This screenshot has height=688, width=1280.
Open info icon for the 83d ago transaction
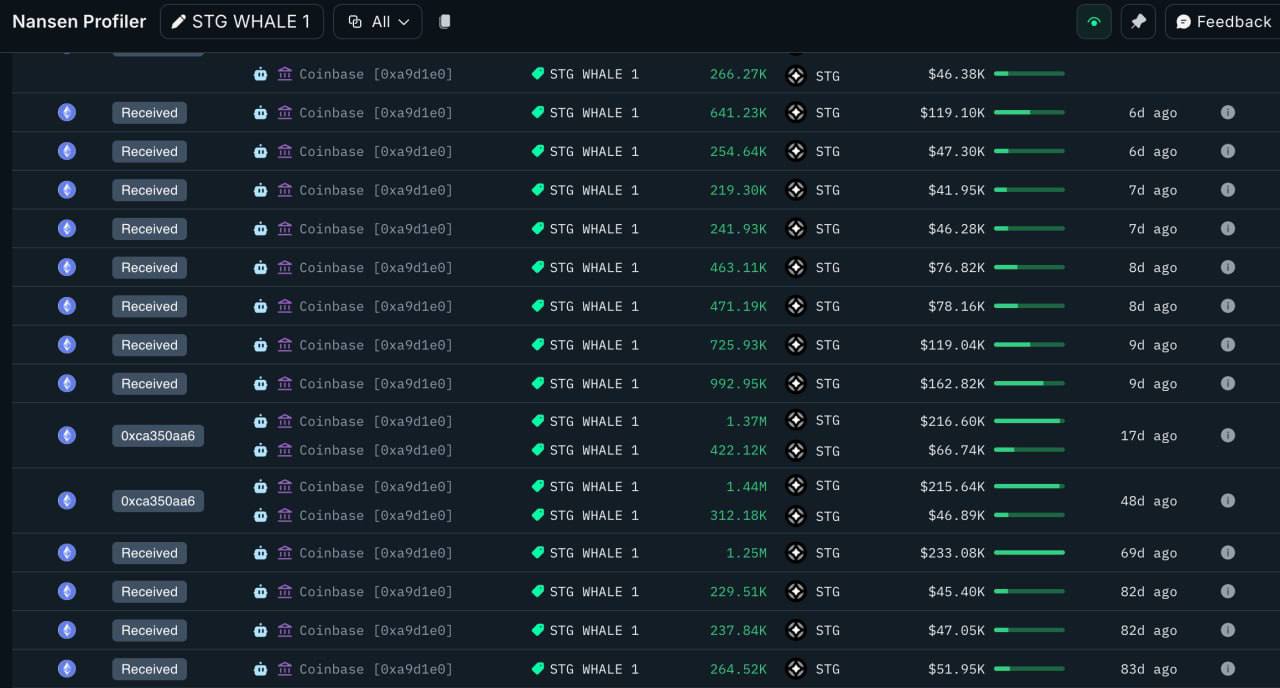point(1228,668)
